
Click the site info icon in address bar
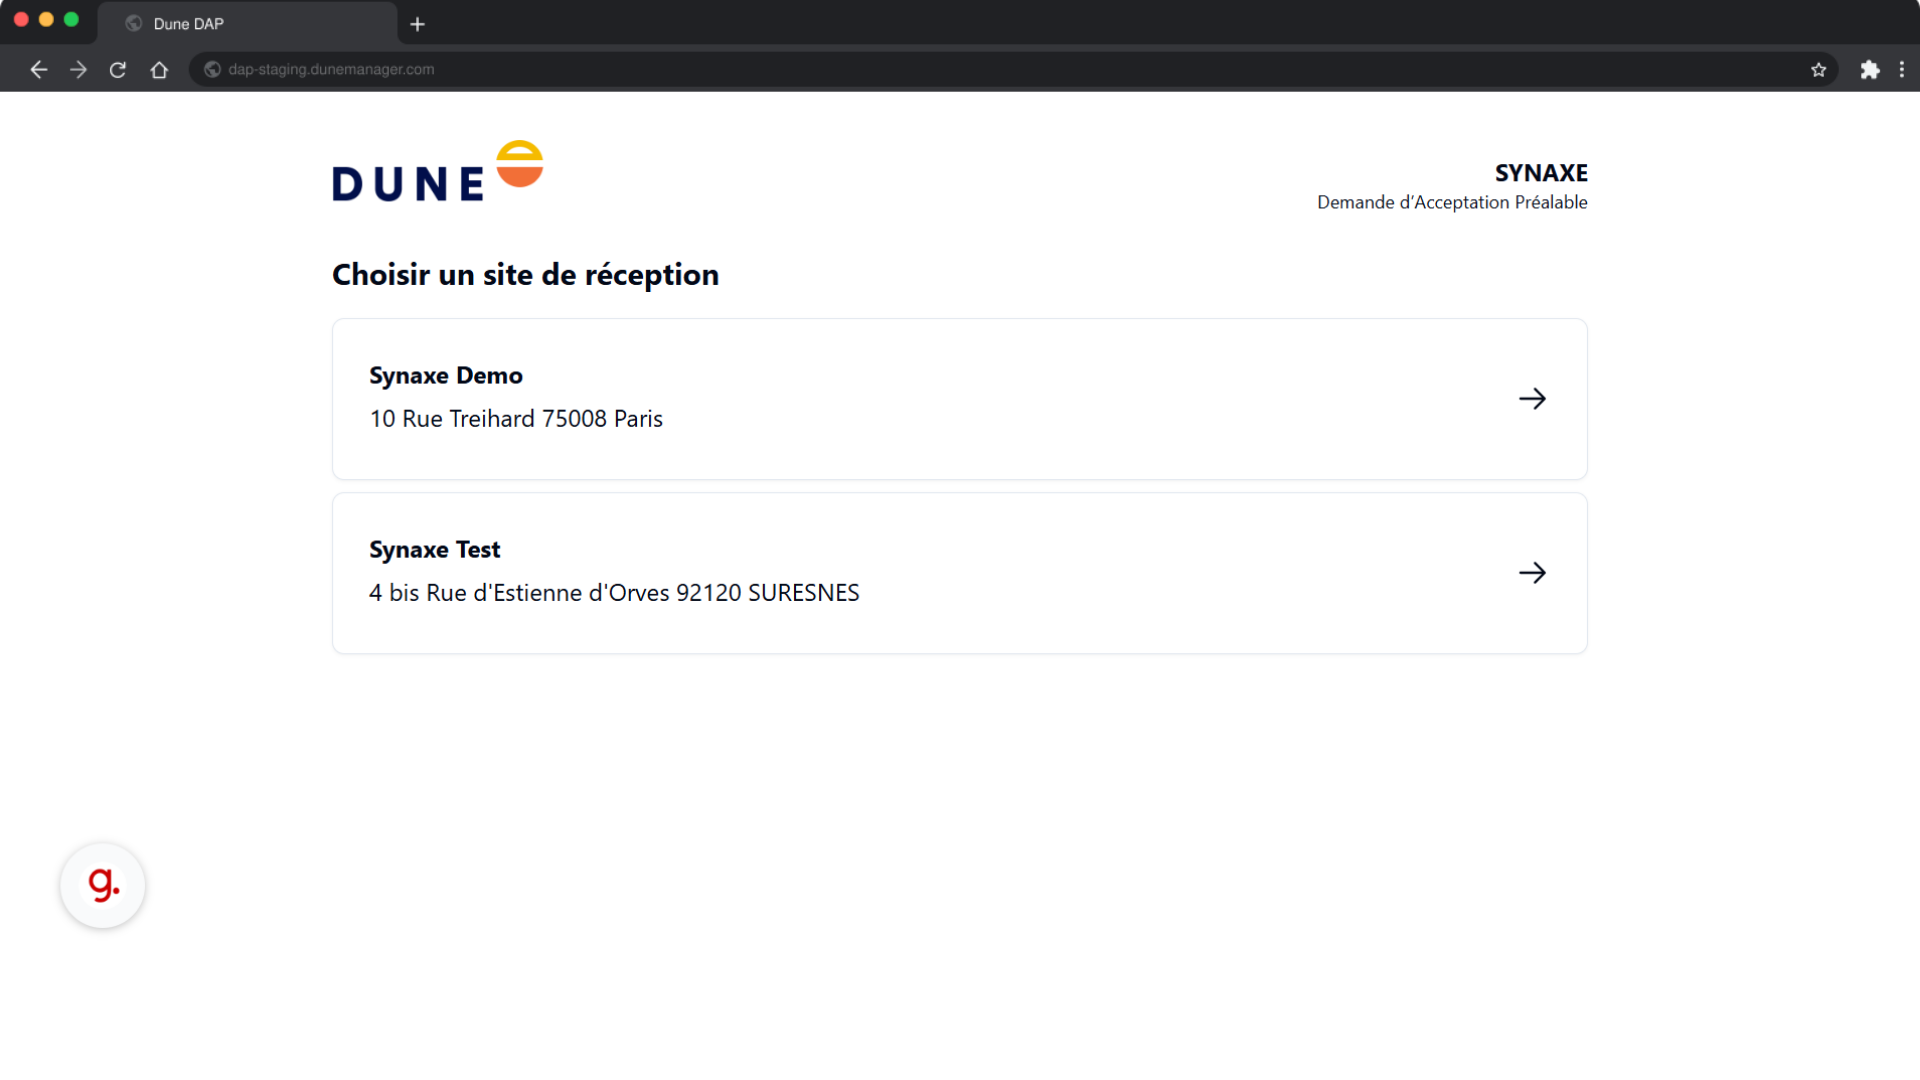pos(212,70)
